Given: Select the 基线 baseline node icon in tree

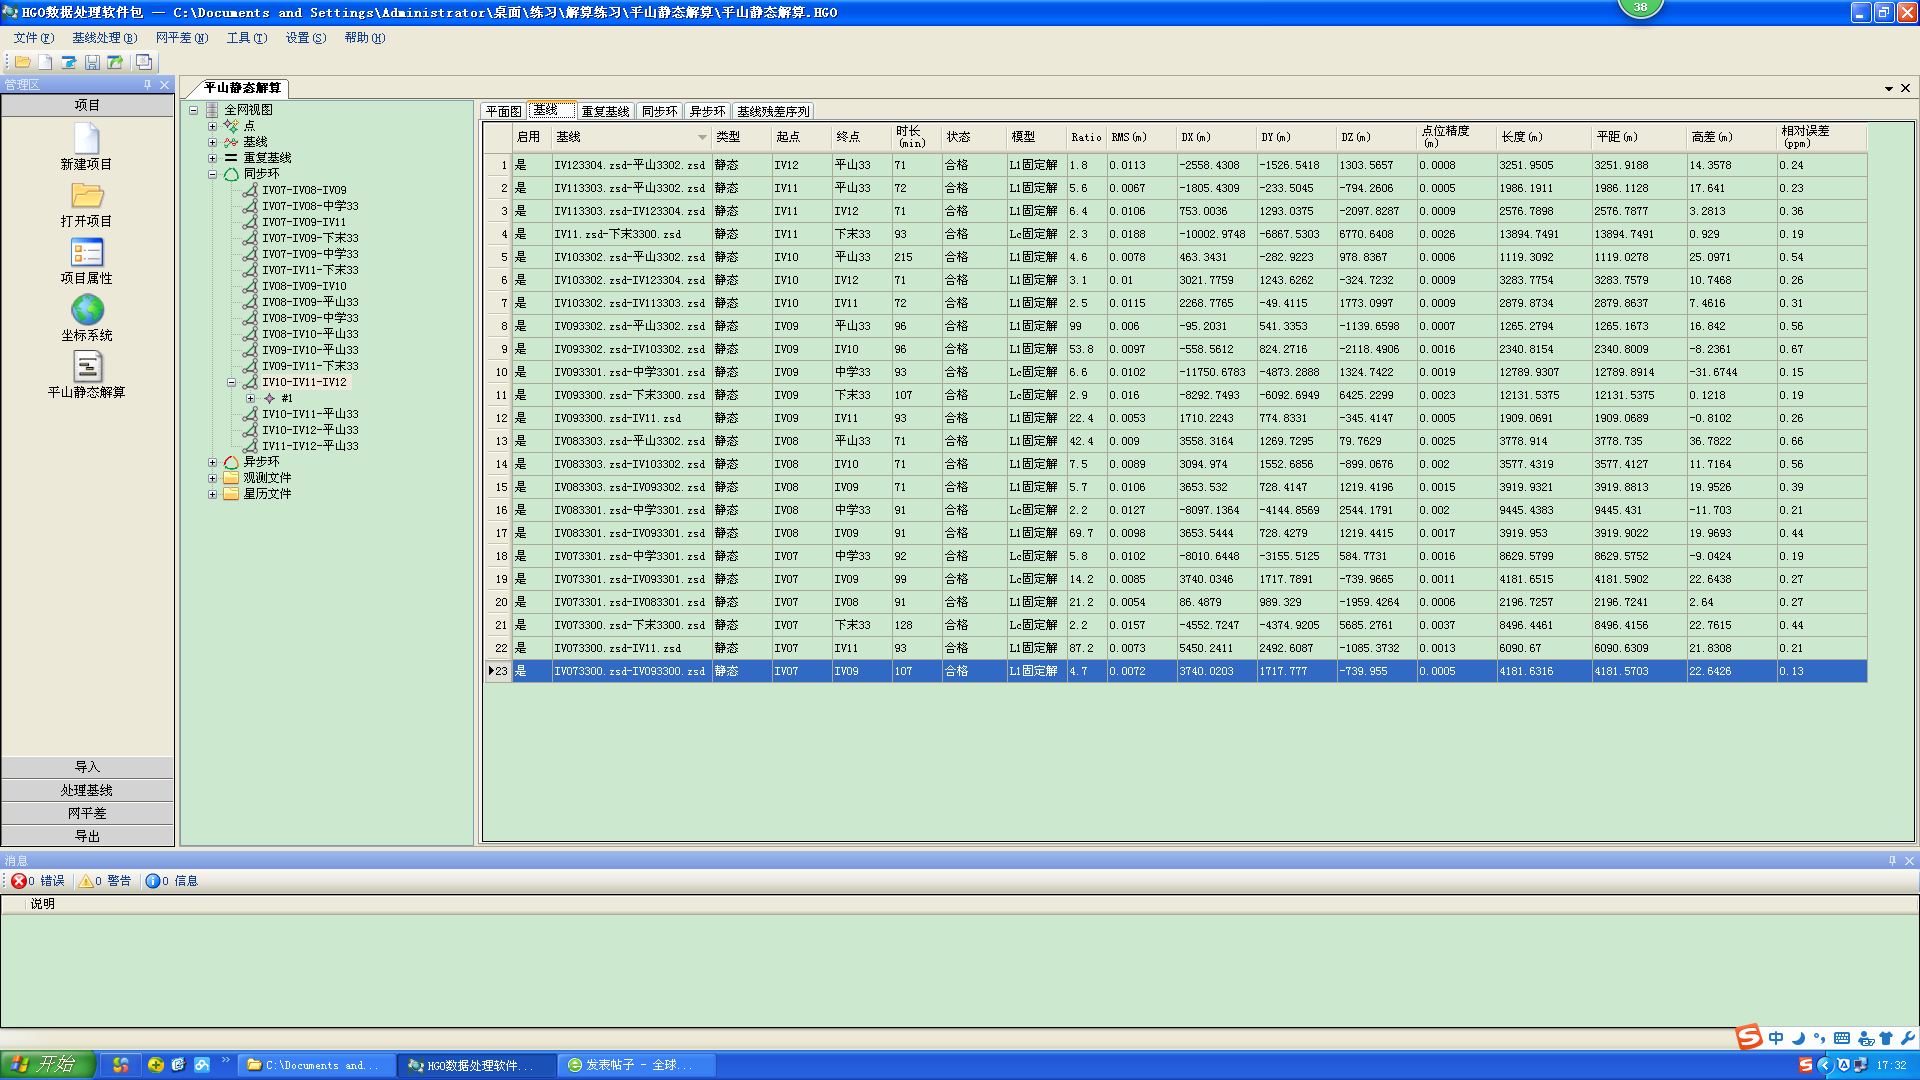Looking at the screenshot, I should click(x=231, y=142).
